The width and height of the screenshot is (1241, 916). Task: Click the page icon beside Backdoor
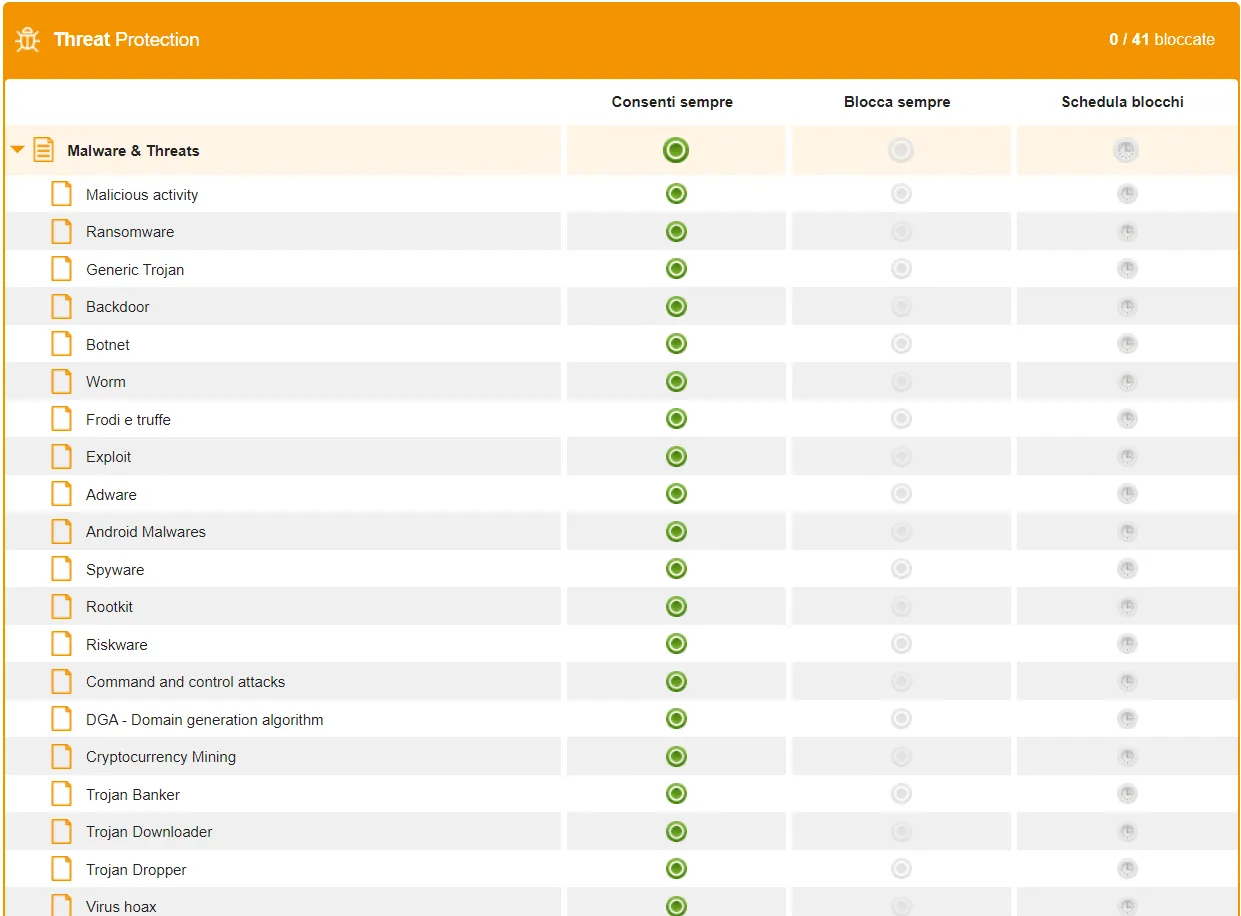(62, 307)
